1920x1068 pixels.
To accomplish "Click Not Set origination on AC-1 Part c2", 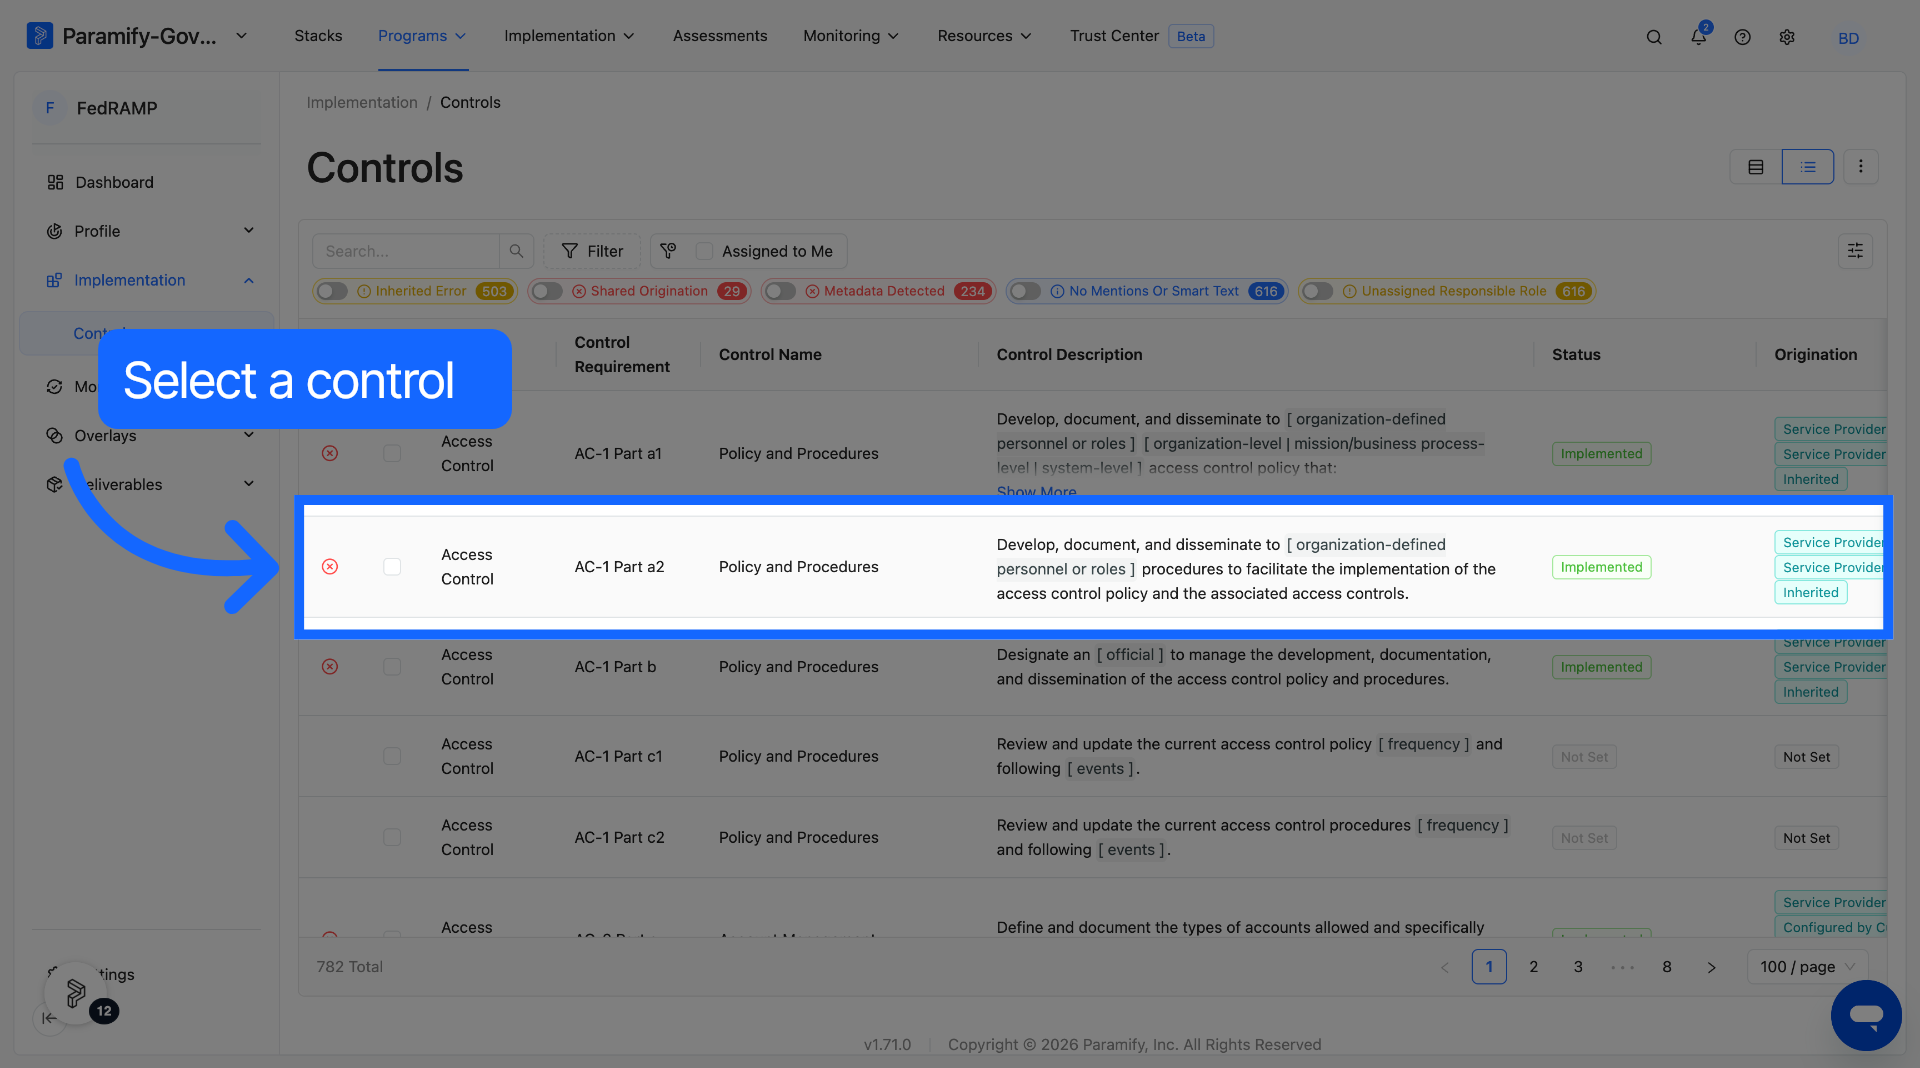I will (x=1806, y=838).
